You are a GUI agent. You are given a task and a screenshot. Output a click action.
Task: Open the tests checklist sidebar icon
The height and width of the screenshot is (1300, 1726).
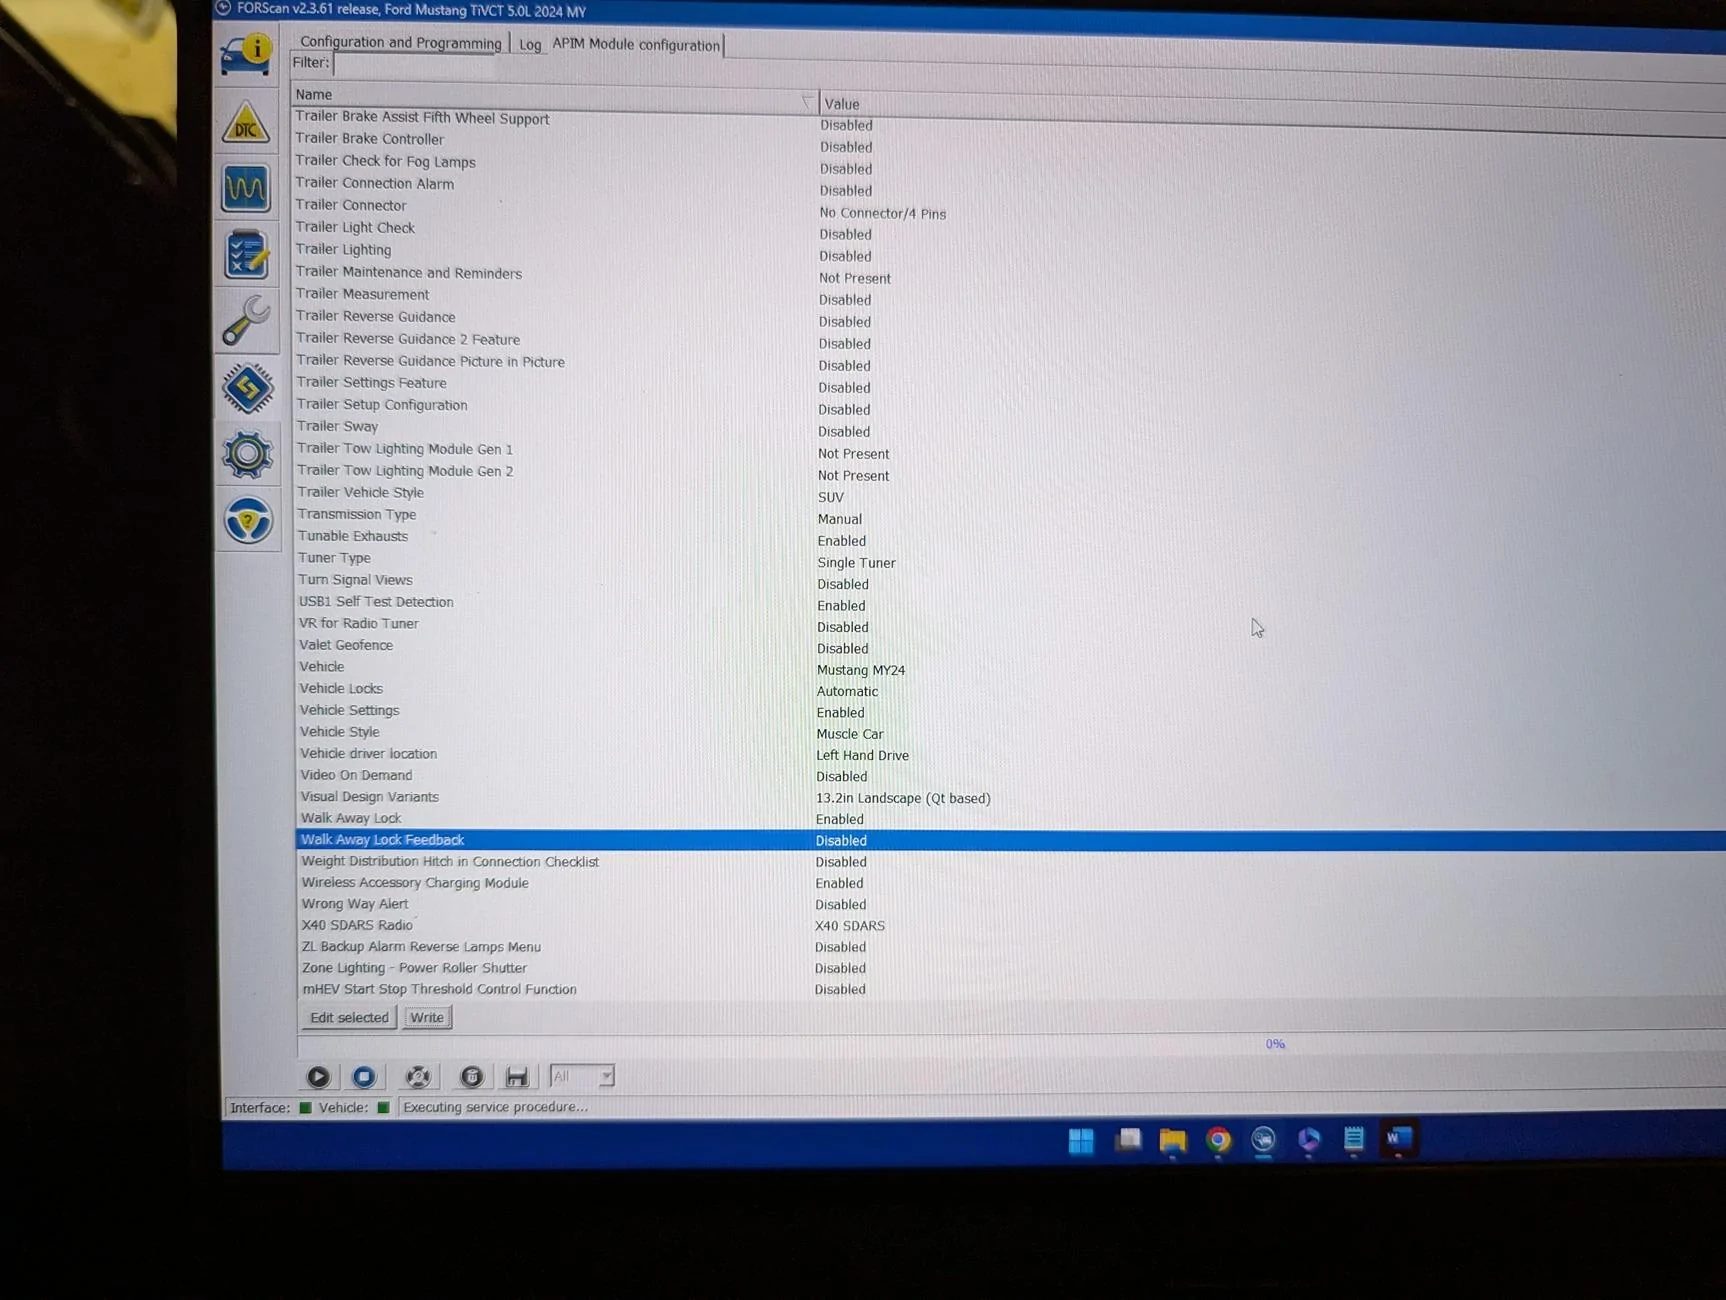246,254
